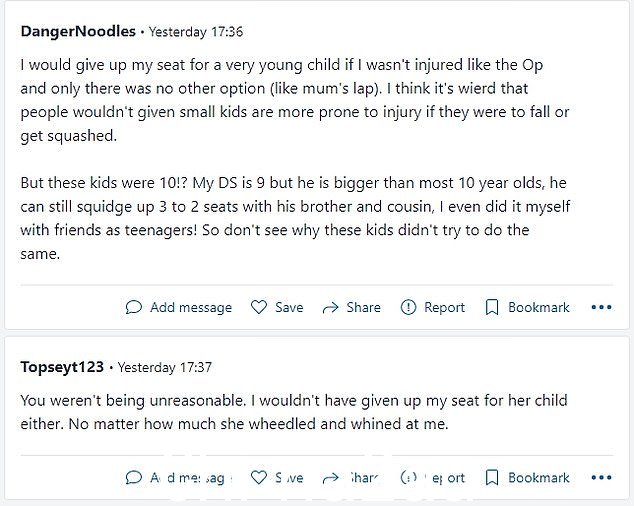Share DangerNoodles' post using arrow icon
The image size is (634, 506).
(330, 308)
